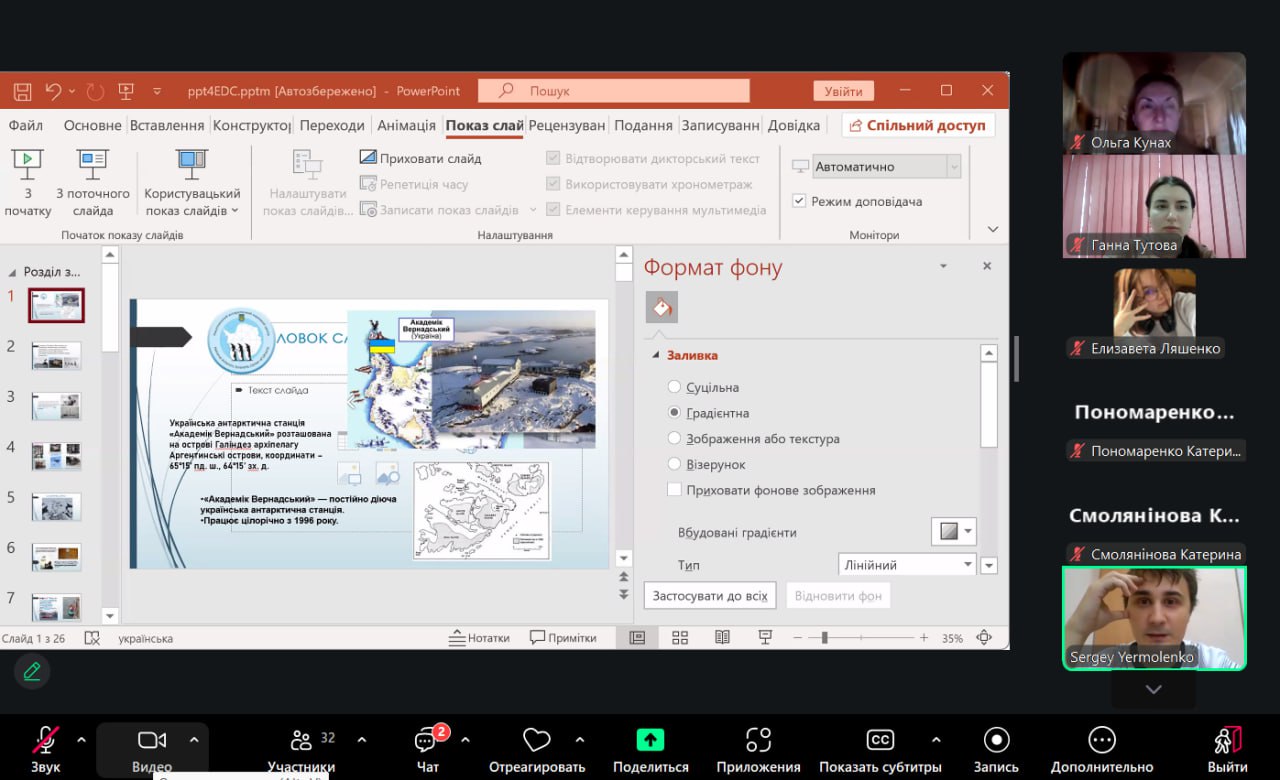Click the Record icon in Zoom toolbar
1280x780 pixels.
point(996,740)
